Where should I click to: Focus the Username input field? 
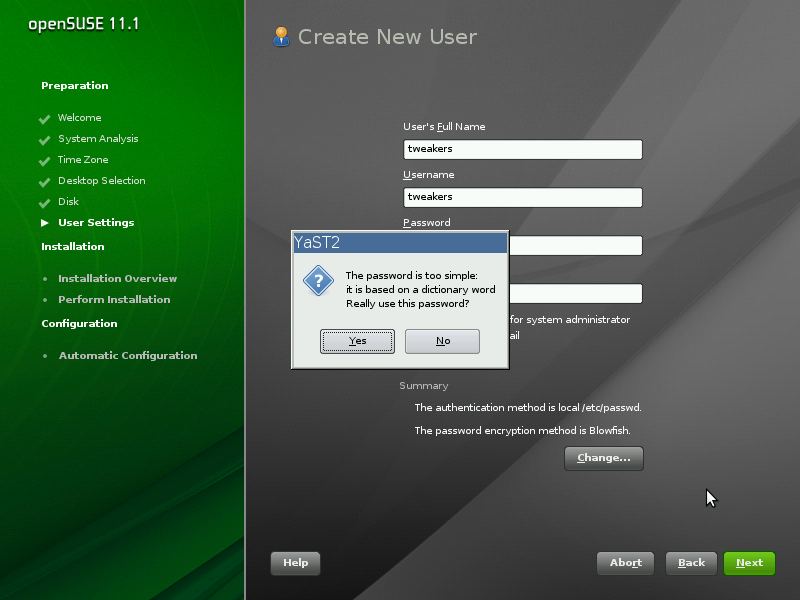[522, 197]
